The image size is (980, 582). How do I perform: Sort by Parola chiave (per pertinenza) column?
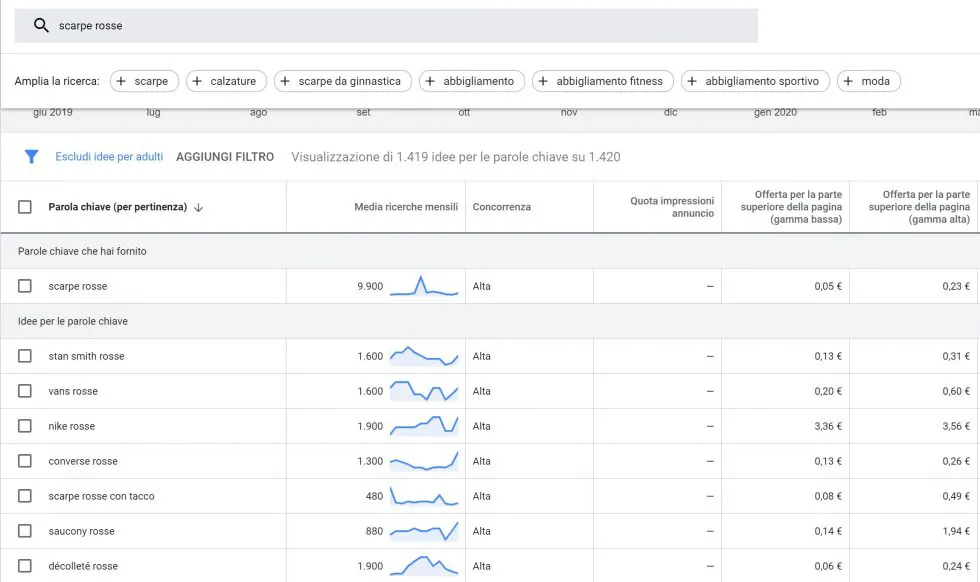[x=118, y=207]
